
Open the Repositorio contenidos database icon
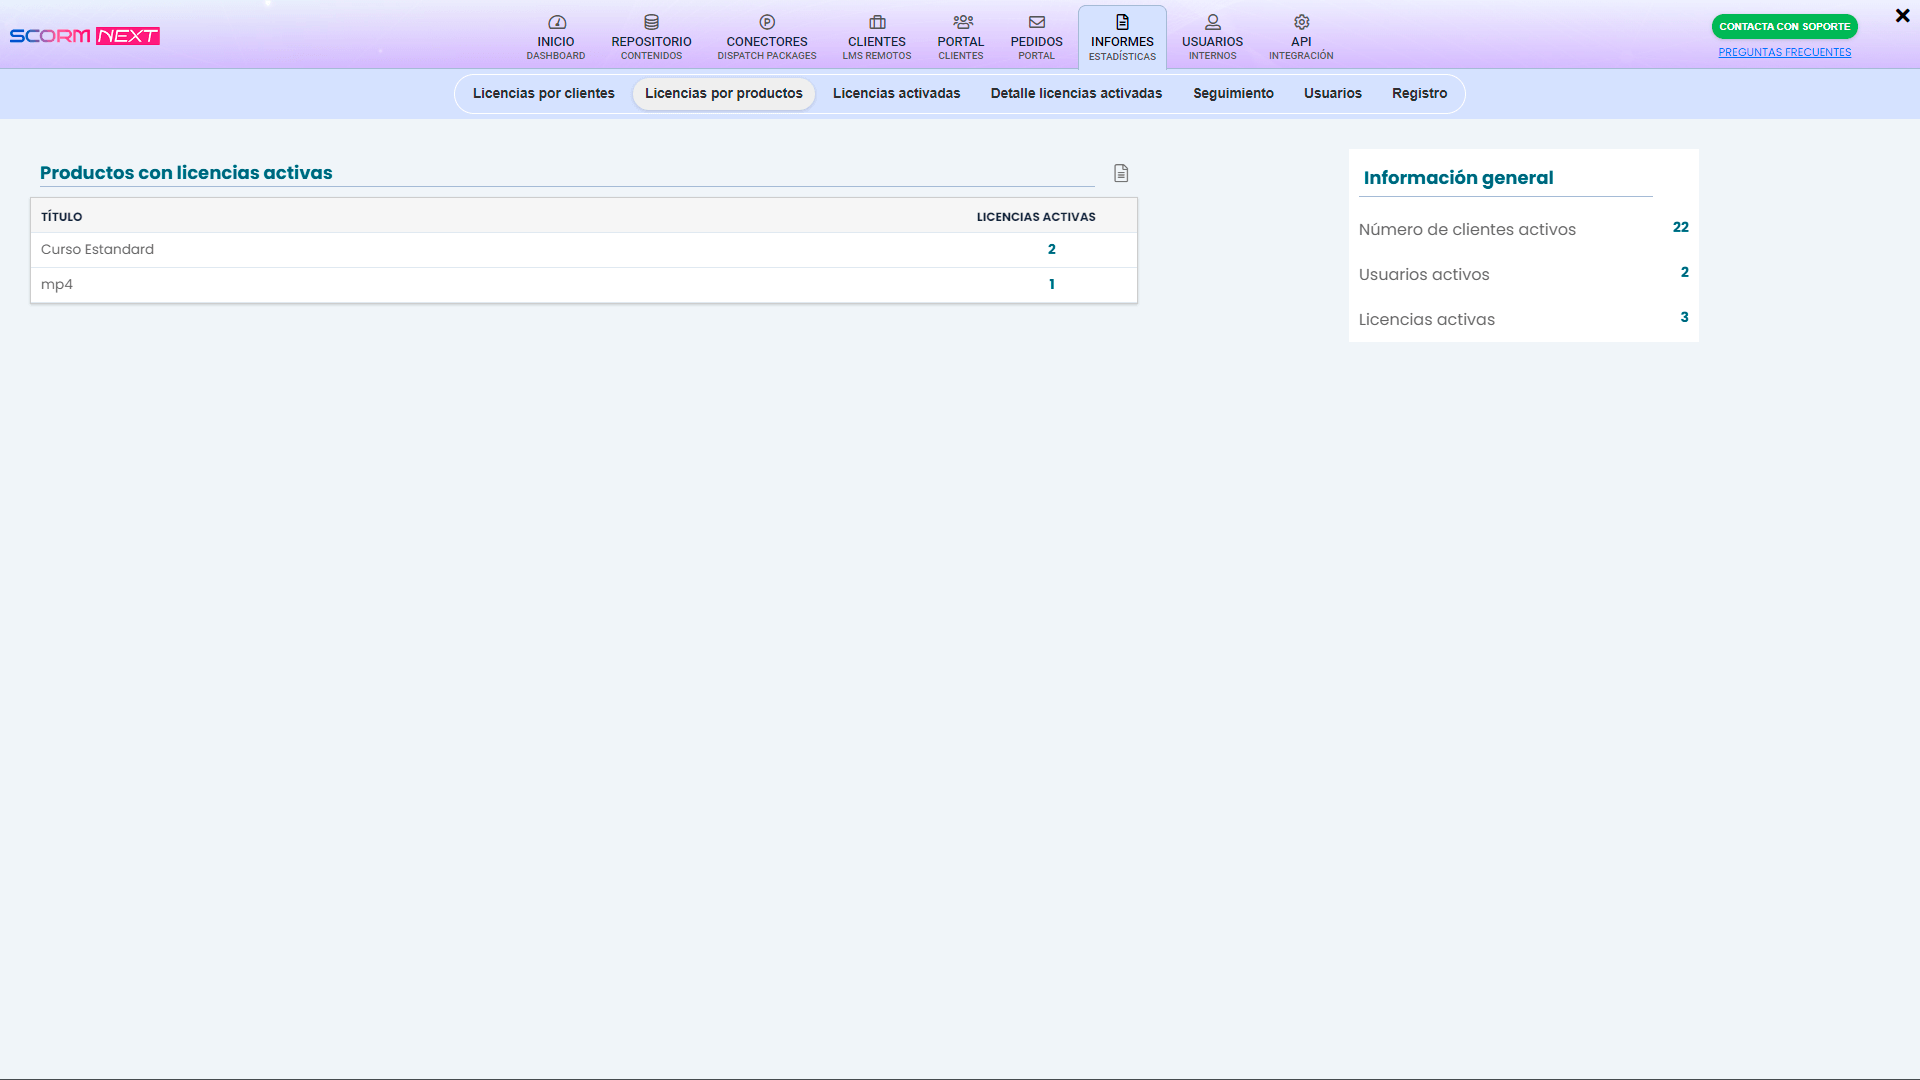(651, 22)
